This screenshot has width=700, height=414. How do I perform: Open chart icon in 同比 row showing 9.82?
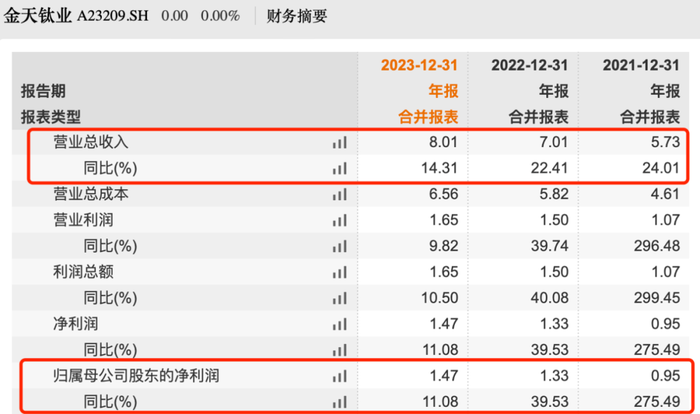point(339,246)
